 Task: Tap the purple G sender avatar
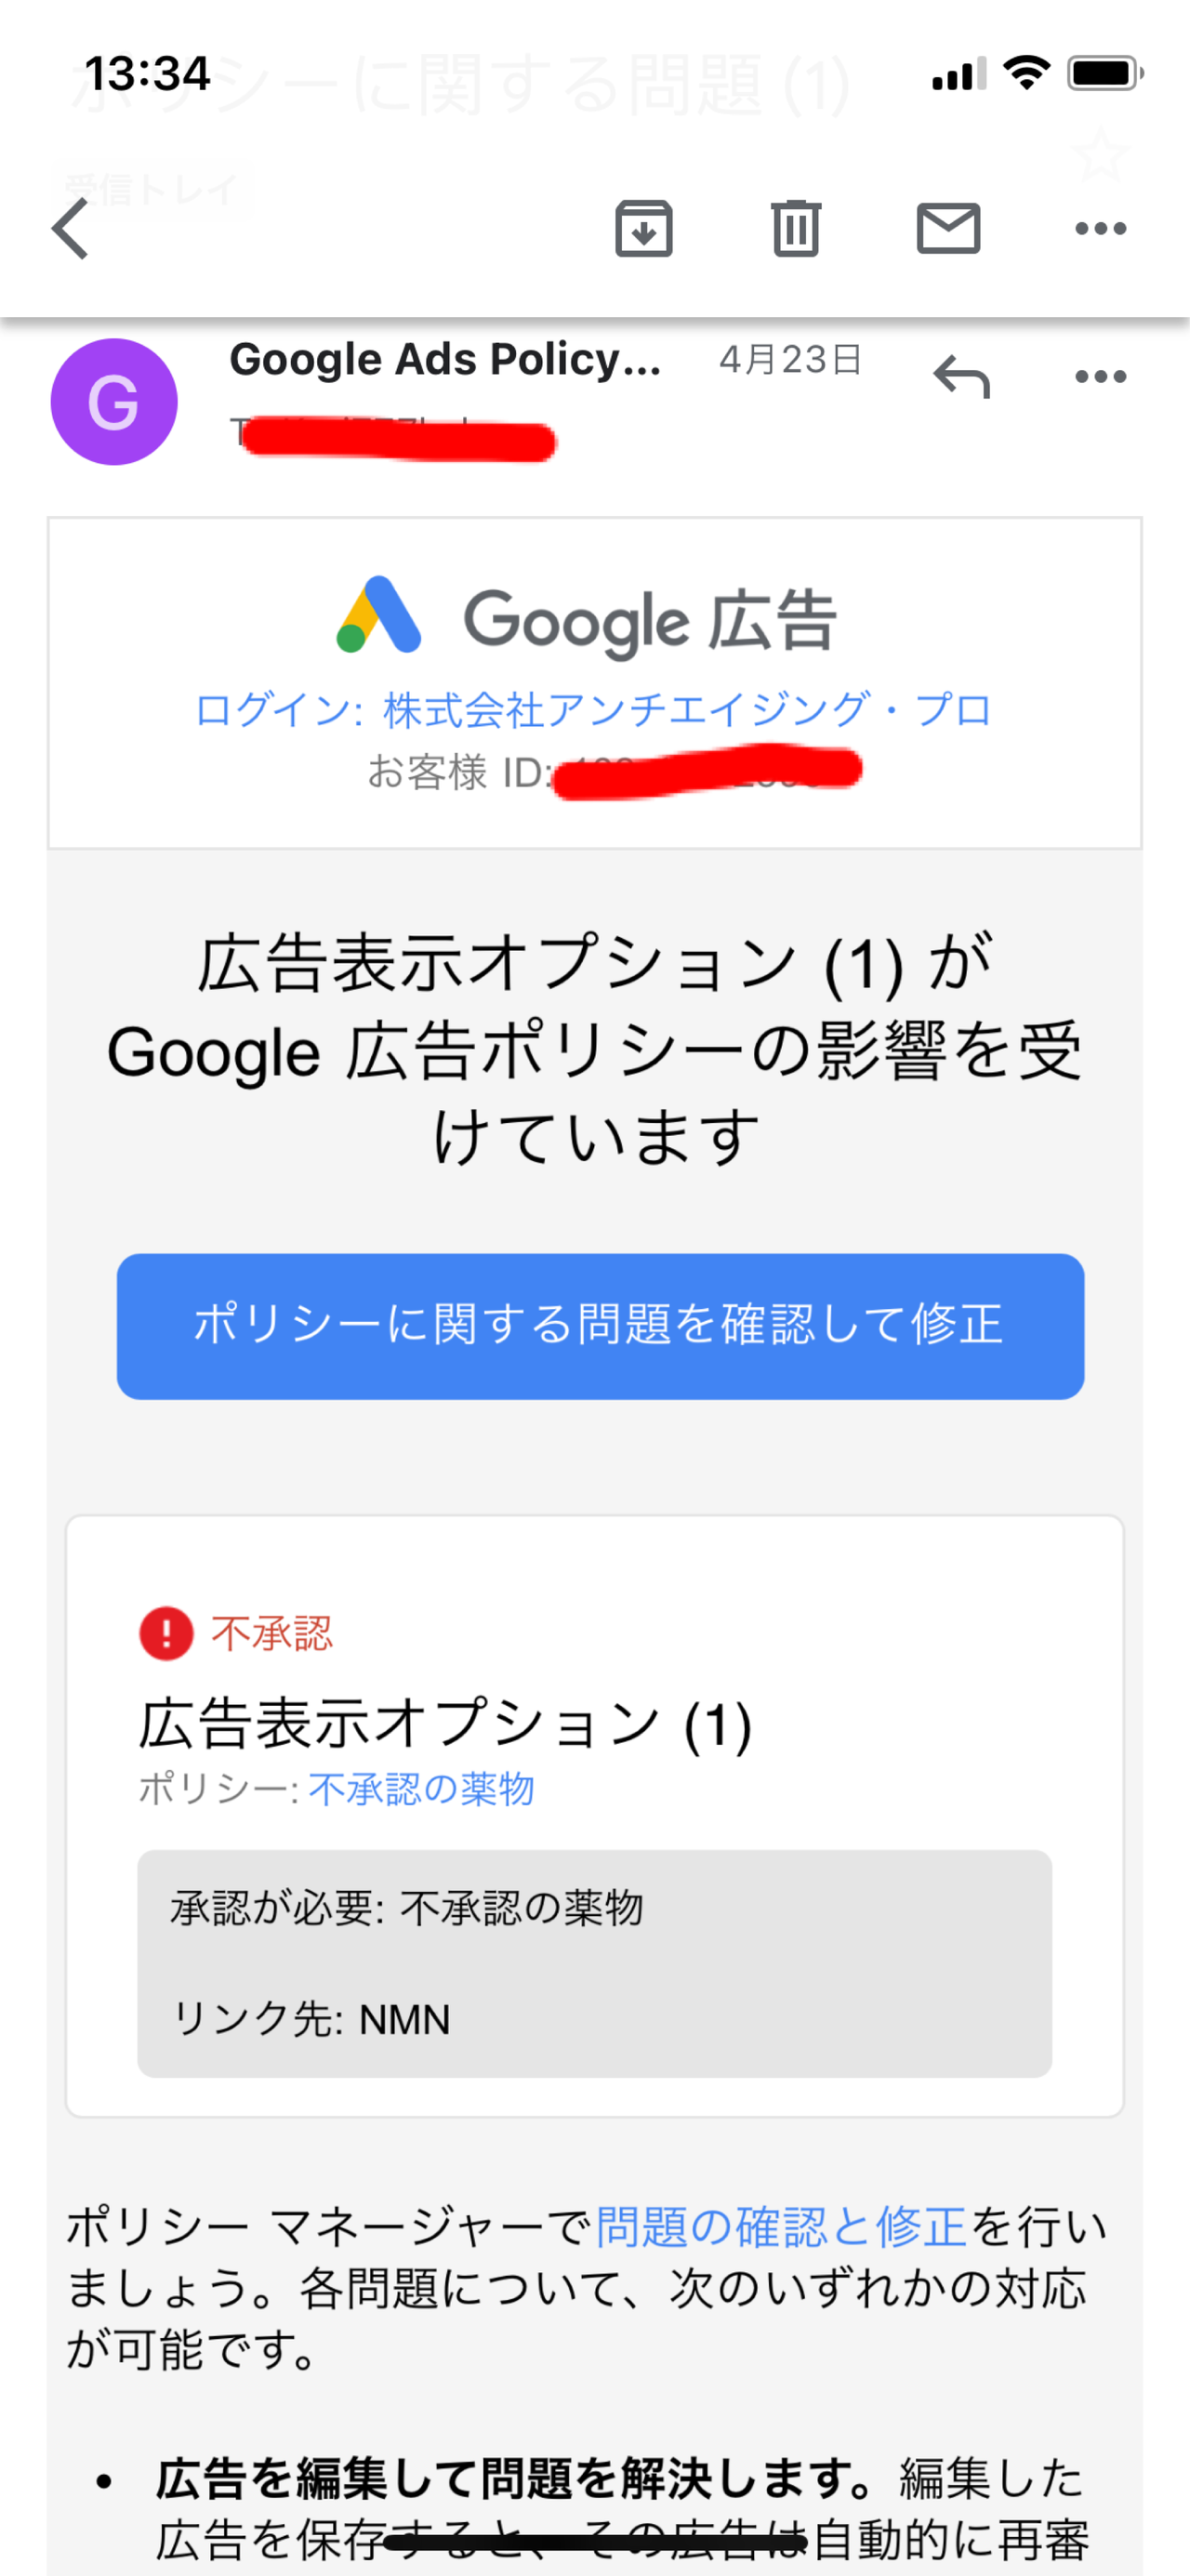coord(114,402)
